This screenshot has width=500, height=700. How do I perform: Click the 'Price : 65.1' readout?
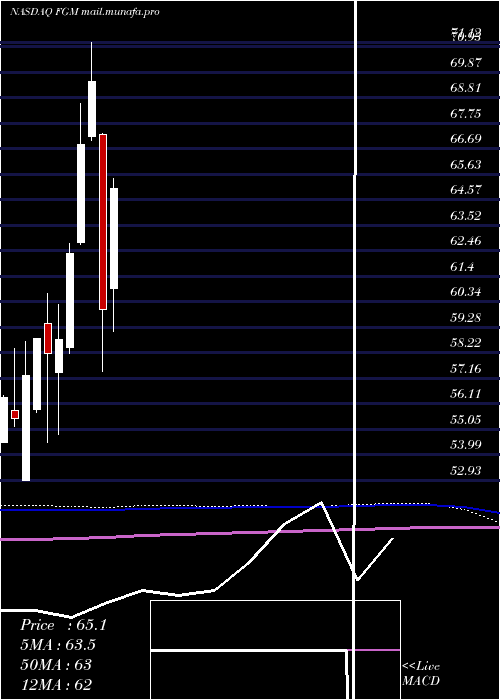tap(63, 625)
